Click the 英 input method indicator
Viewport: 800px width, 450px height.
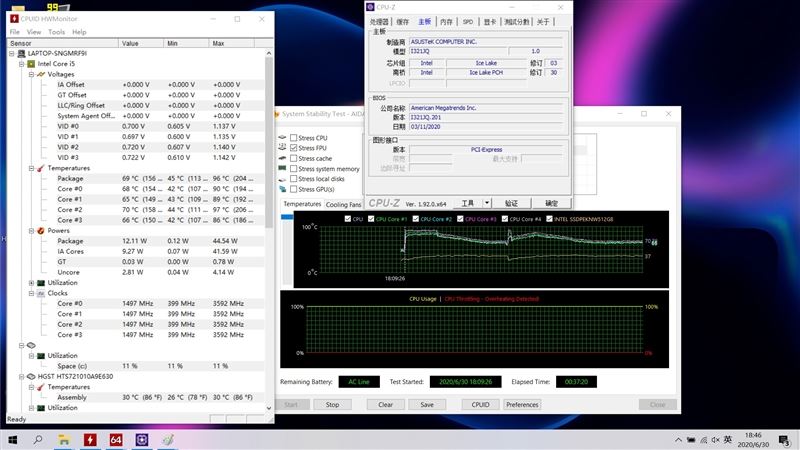728,439
